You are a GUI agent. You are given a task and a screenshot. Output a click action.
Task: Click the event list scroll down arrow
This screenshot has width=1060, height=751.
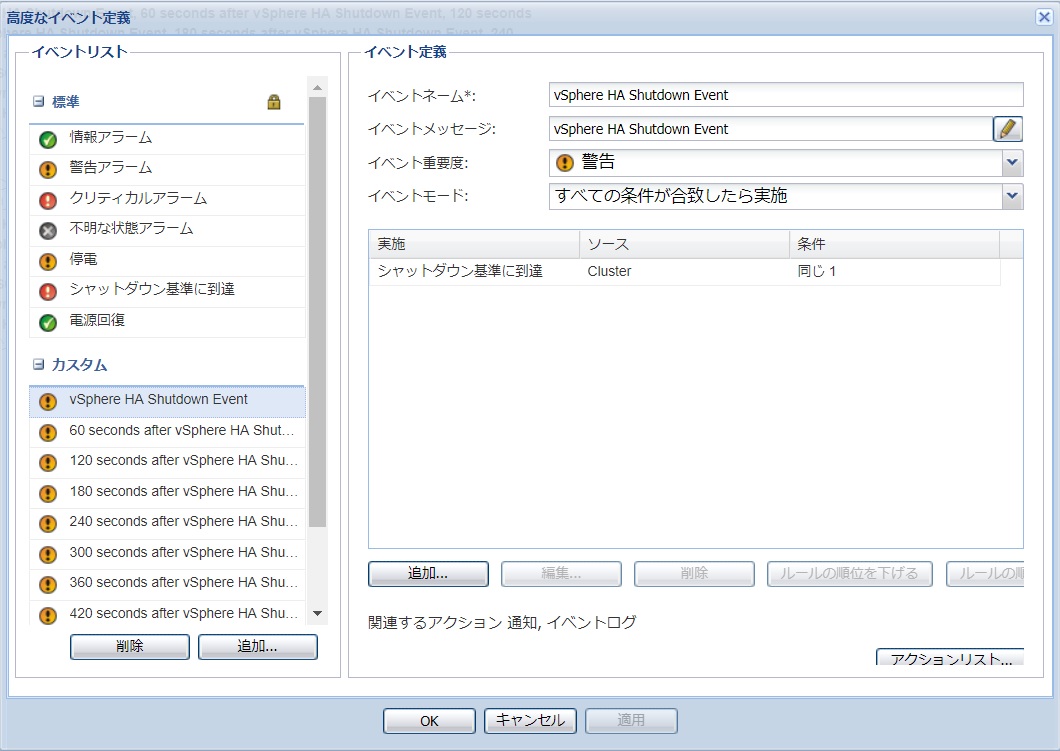[x=318, y=613]
